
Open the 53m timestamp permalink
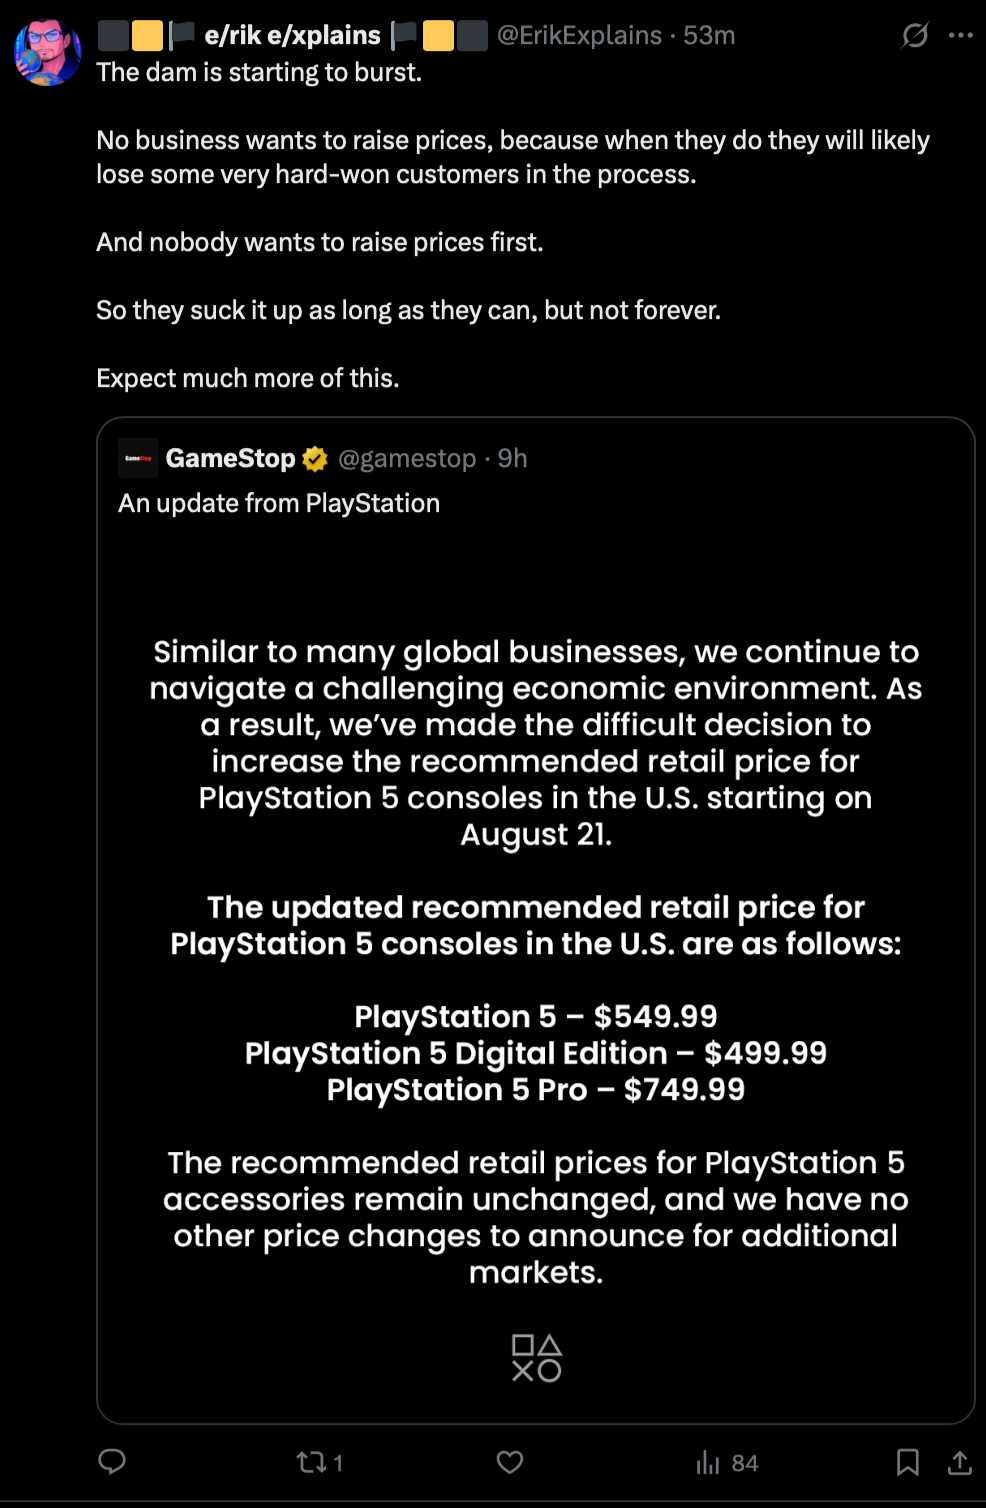709,35
